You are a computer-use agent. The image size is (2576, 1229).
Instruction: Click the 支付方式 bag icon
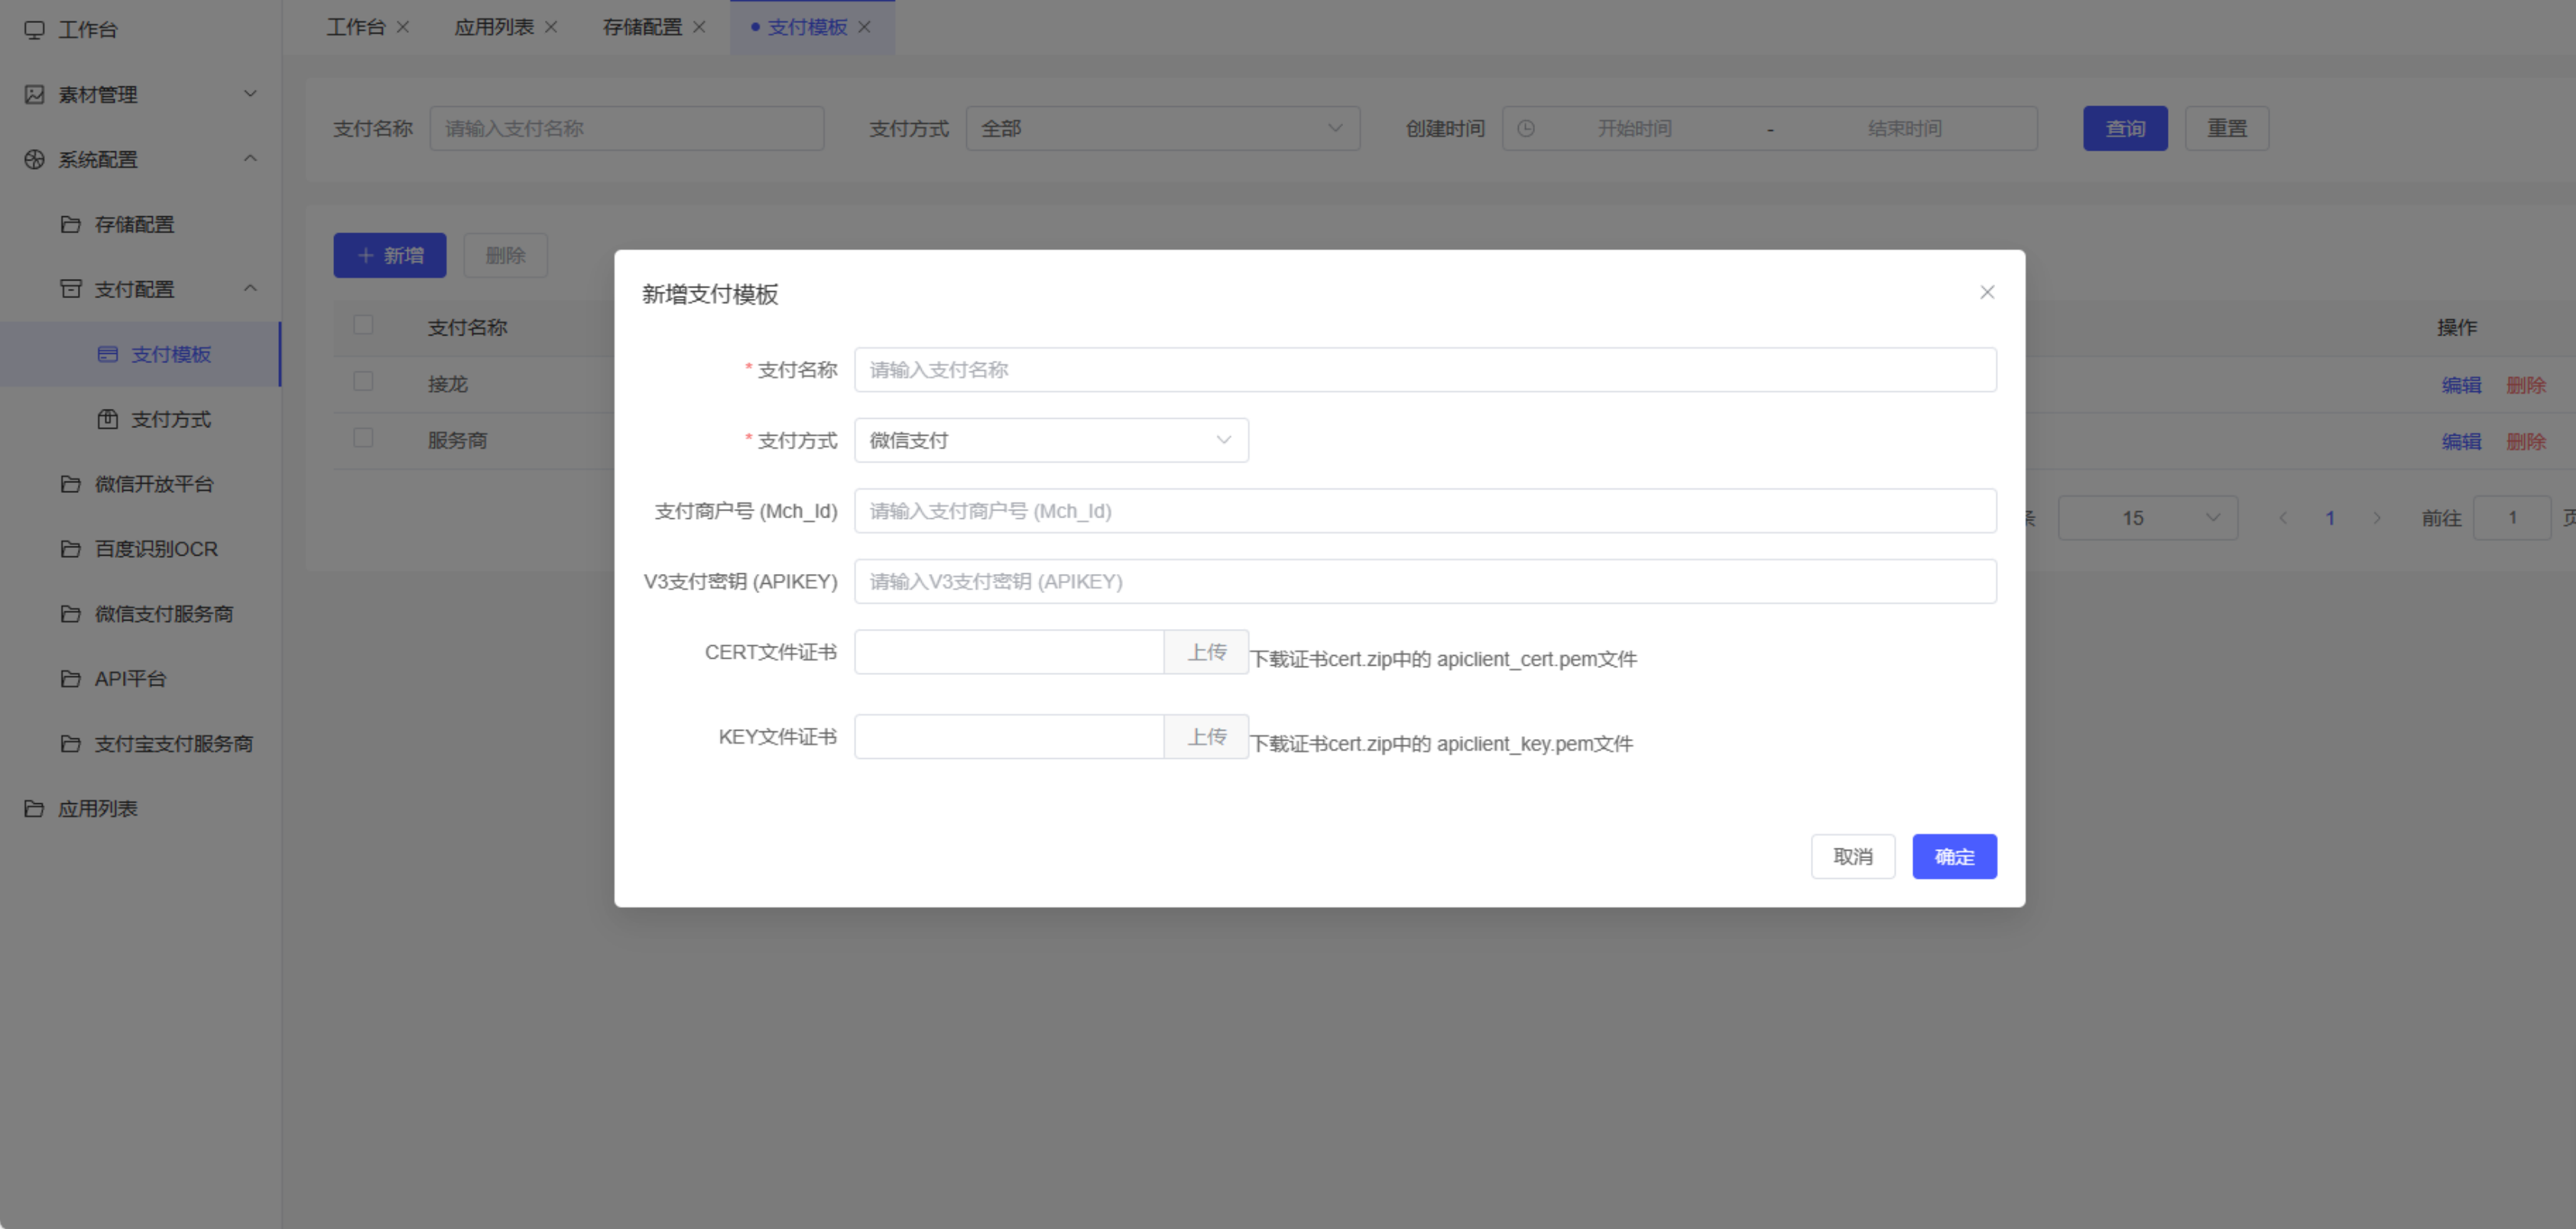(107, 419)
